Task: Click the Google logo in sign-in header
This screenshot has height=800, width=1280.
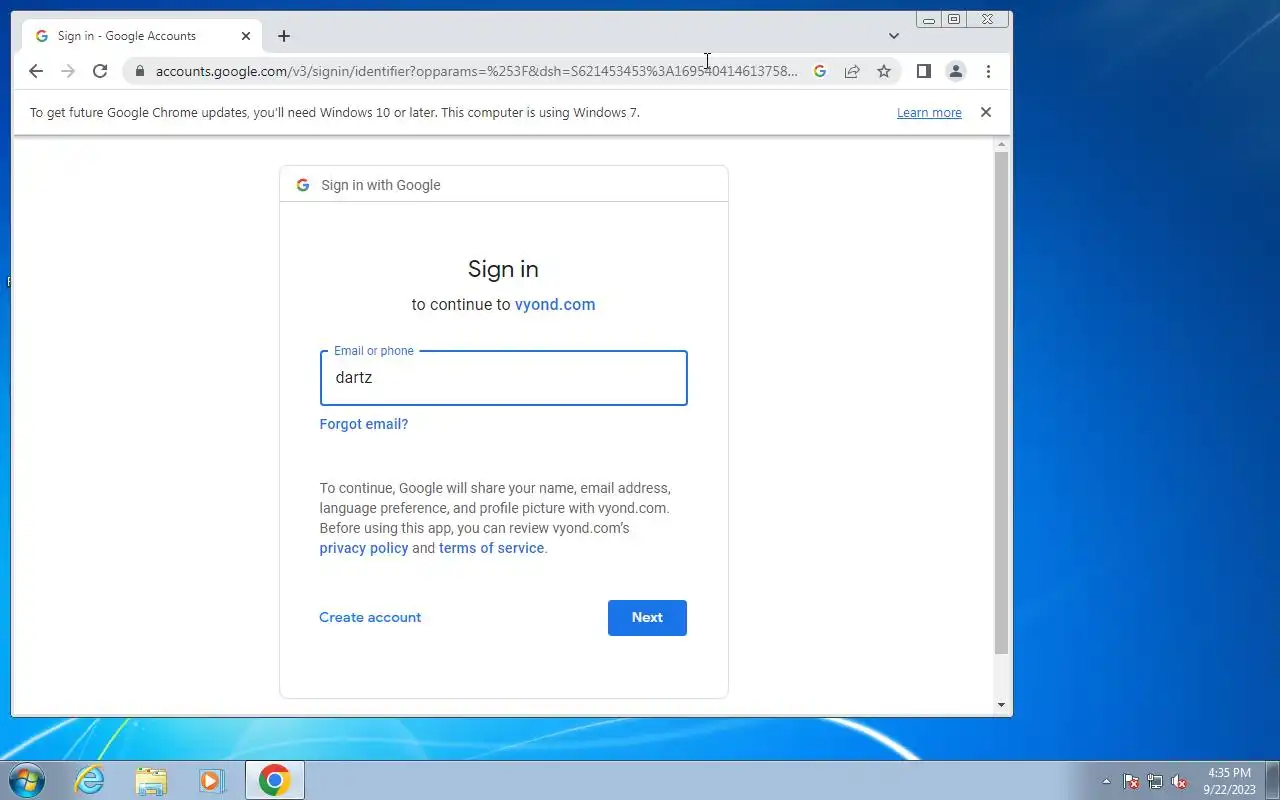Action: [x=303, y=185]
